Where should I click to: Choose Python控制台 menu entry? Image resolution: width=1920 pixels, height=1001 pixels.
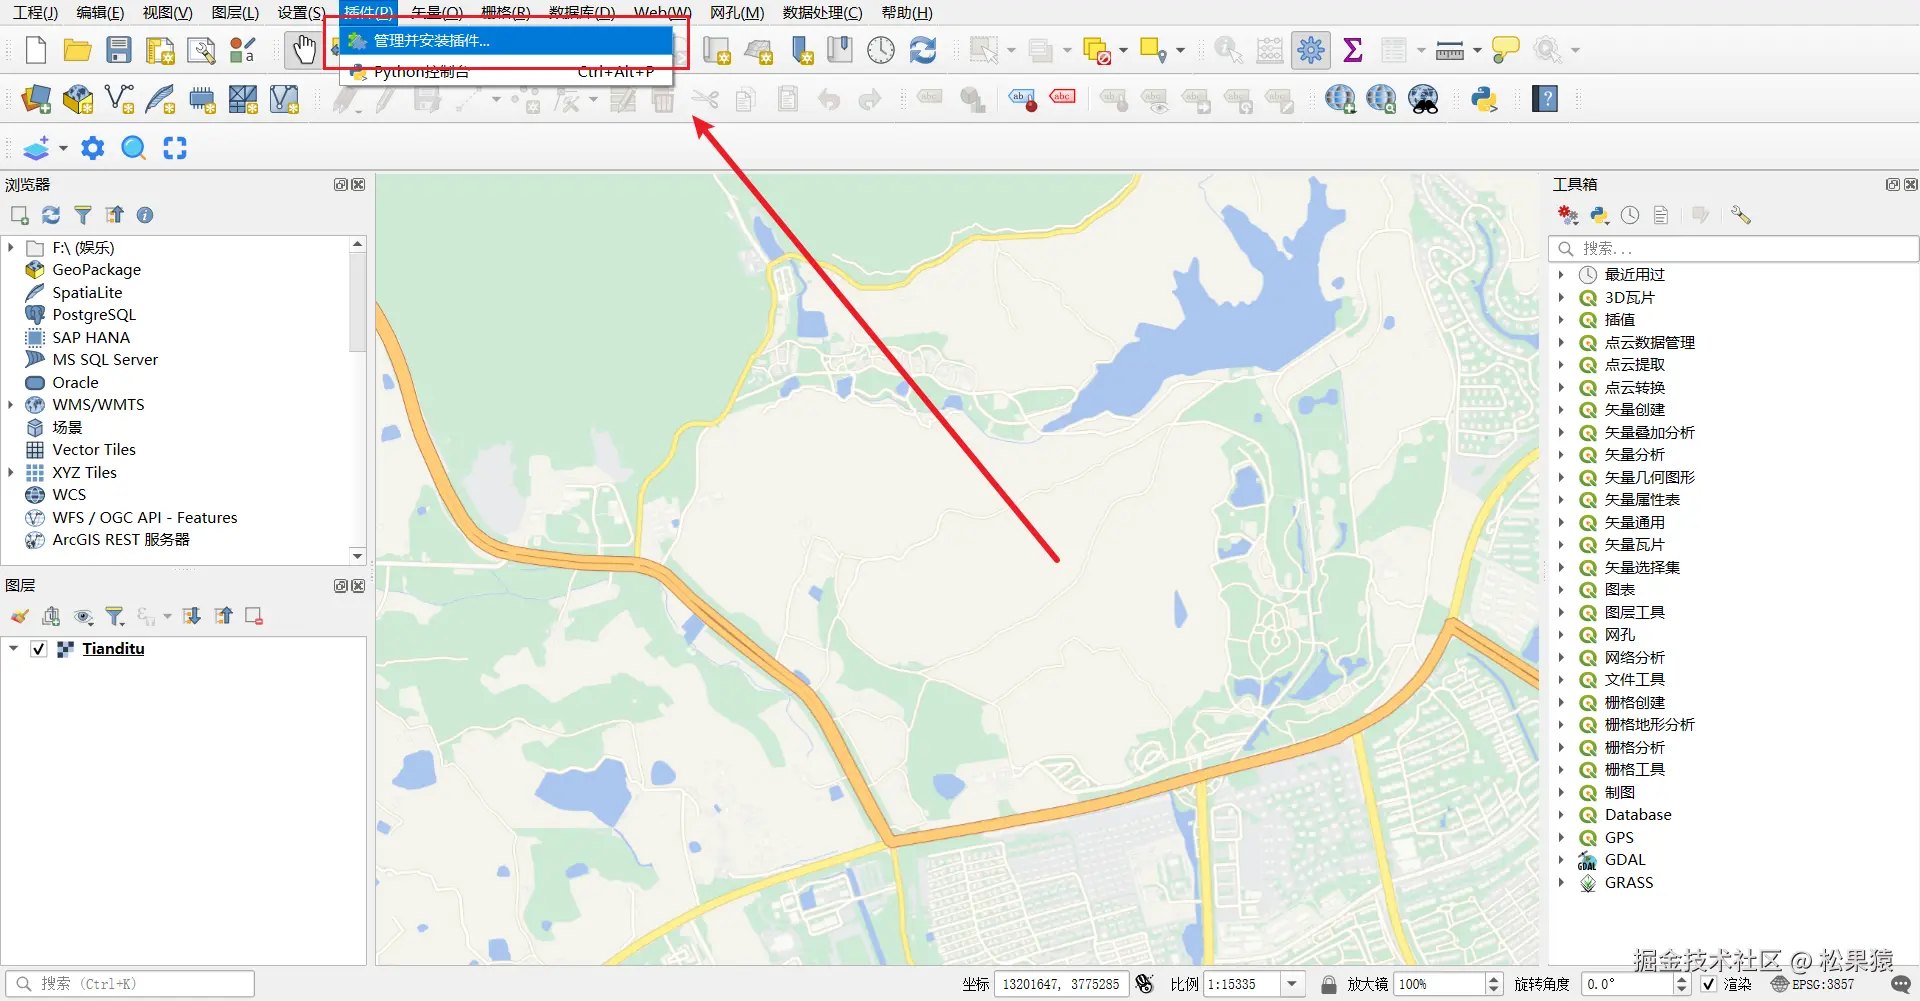(507, 72)
